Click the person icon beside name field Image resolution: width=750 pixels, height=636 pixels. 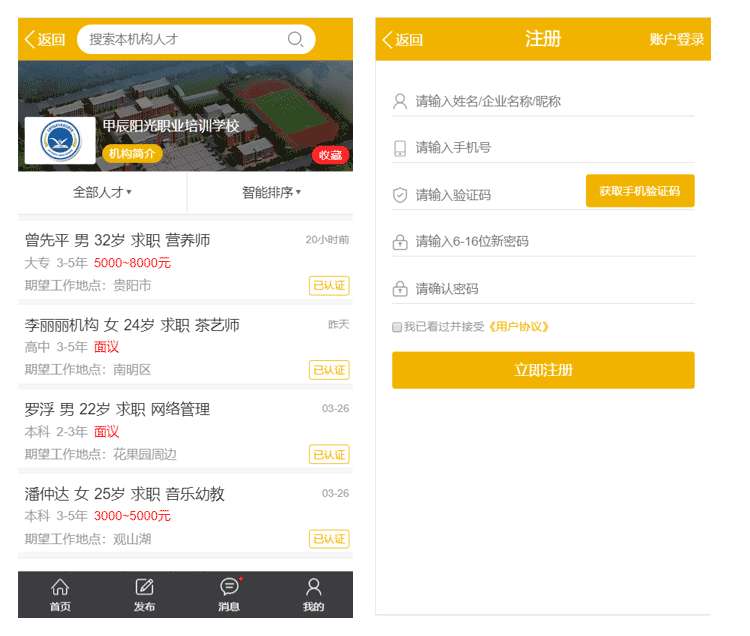tap(400, 101)
